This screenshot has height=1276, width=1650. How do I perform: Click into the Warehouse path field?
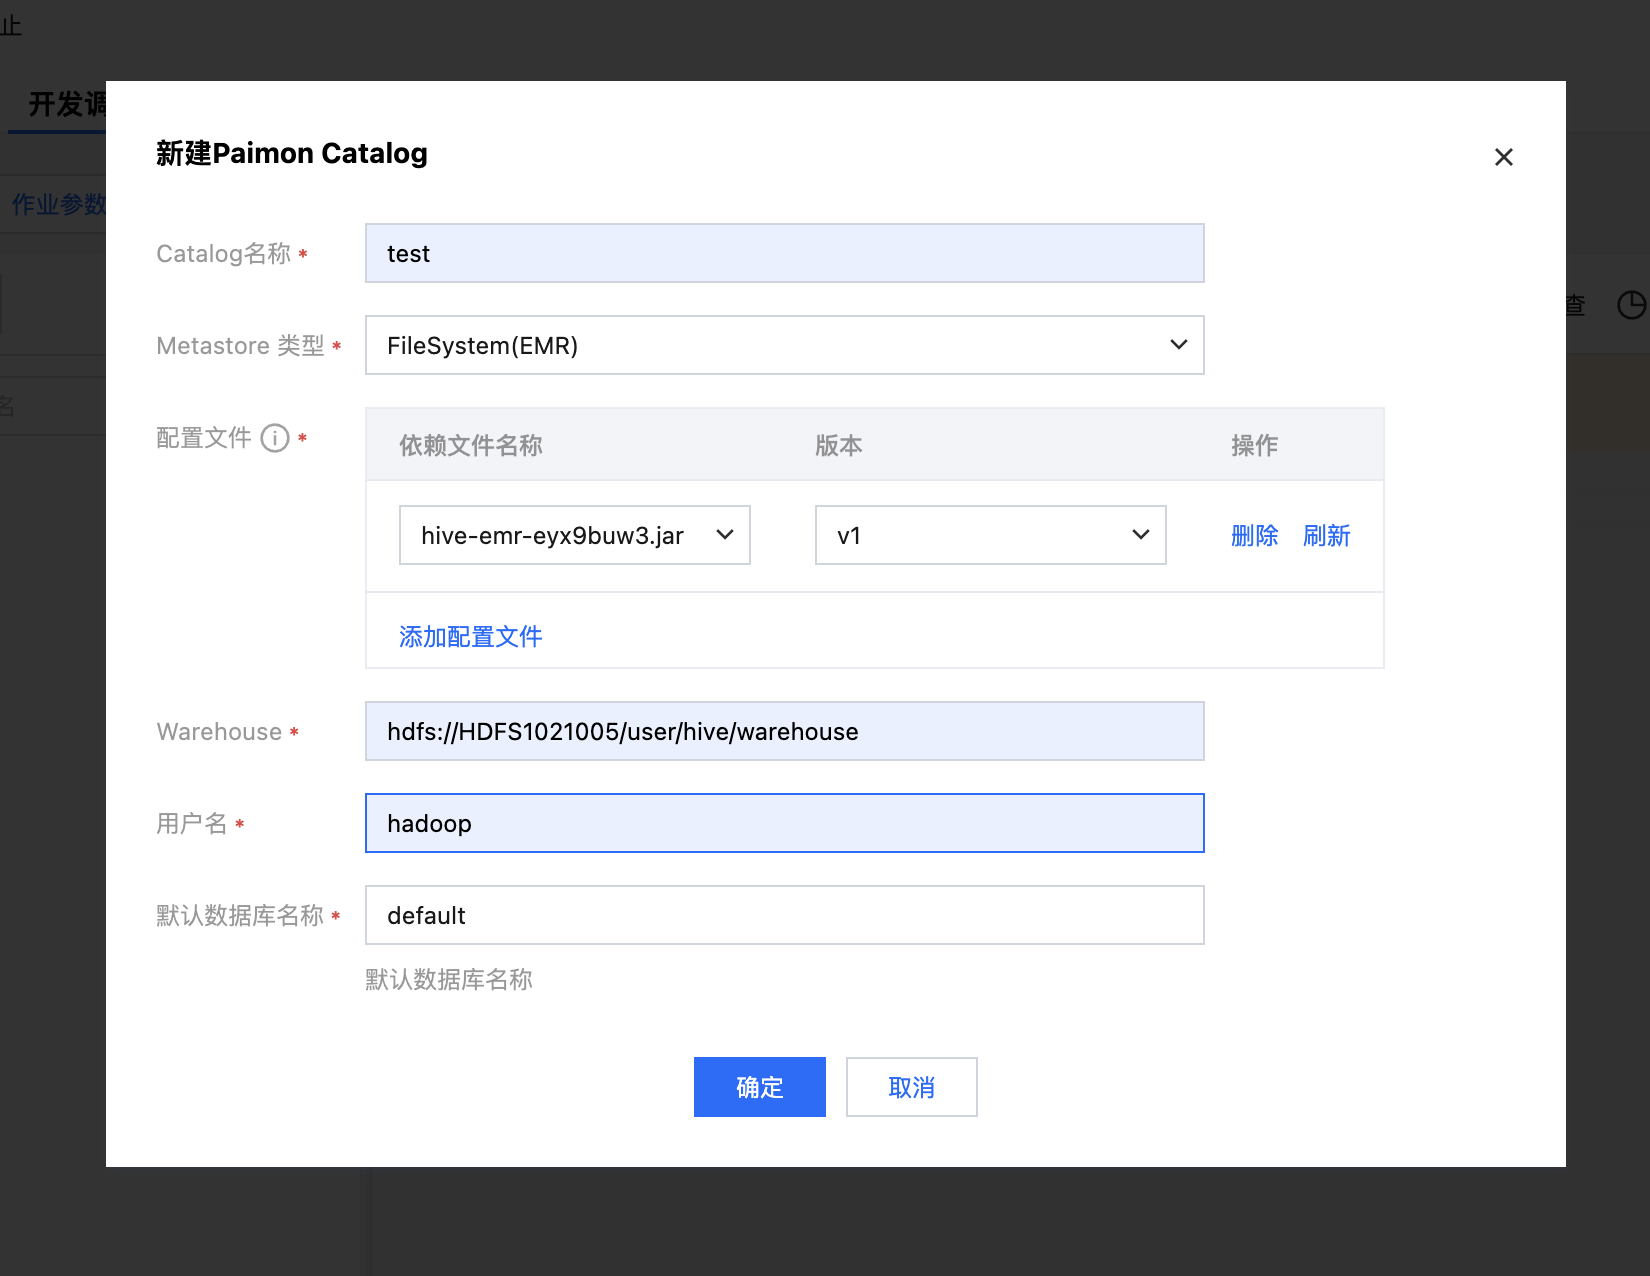pos(784,731)
